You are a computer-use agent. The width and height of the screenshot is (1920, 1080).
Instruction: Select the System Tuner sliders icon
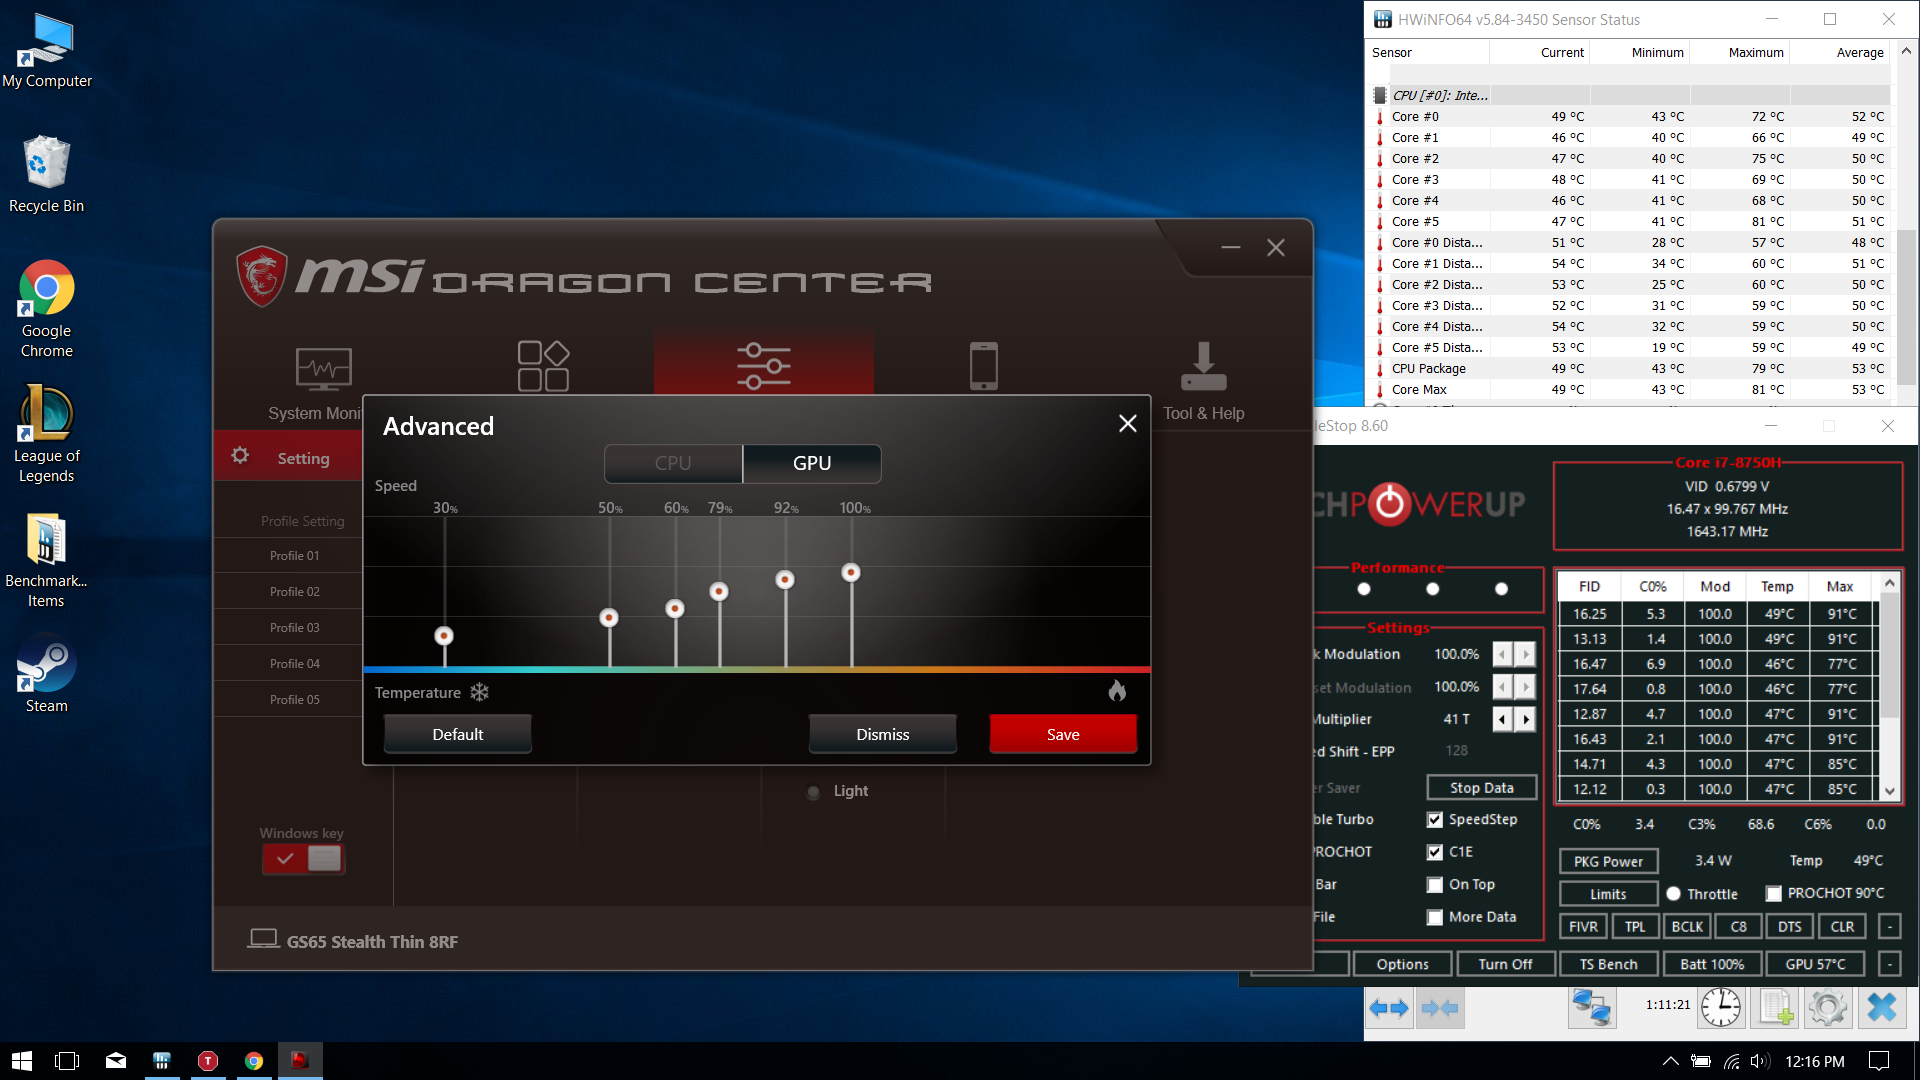tap(763, 366)
